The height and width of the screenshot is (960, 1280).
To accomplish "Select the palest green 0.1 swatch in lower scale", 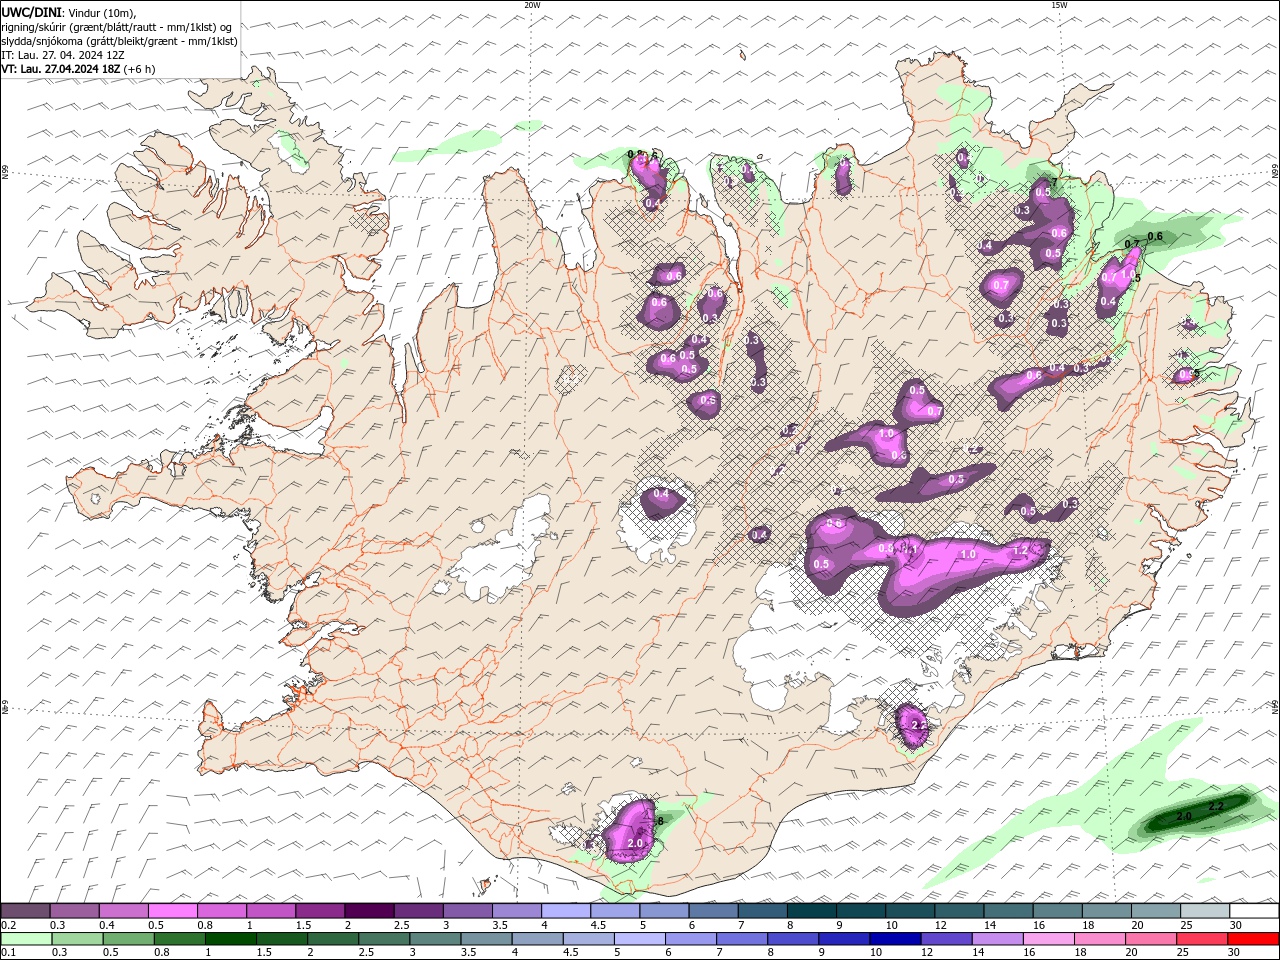I will [x=26, y=939].
